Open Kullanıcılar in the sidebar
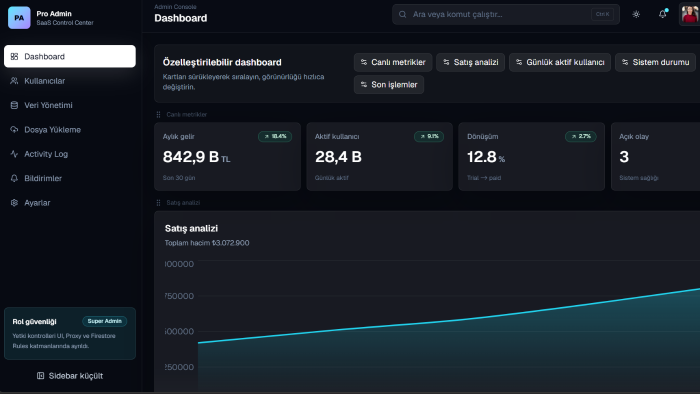Viewport: 700px width, 394px height. tap(70, 81)
